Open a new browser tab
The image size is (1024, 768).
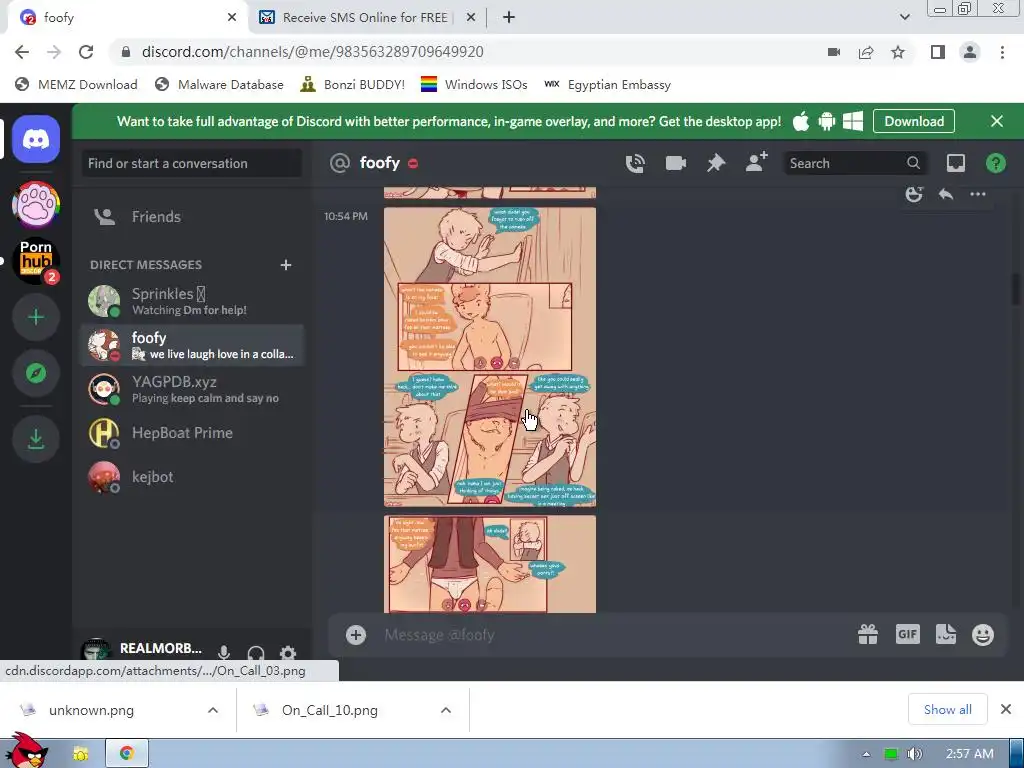pyautogui.click(x=509, y=17)
